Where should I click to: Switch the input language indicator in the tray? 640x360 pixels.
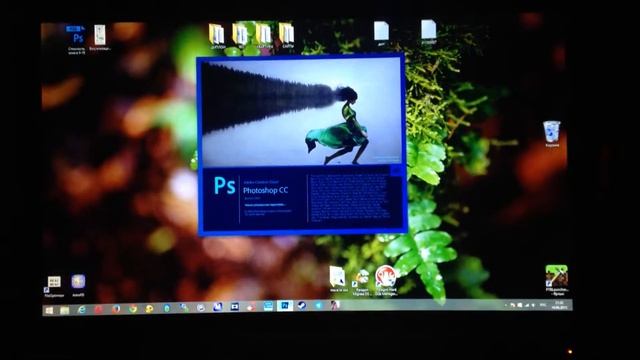click(543, 305)
